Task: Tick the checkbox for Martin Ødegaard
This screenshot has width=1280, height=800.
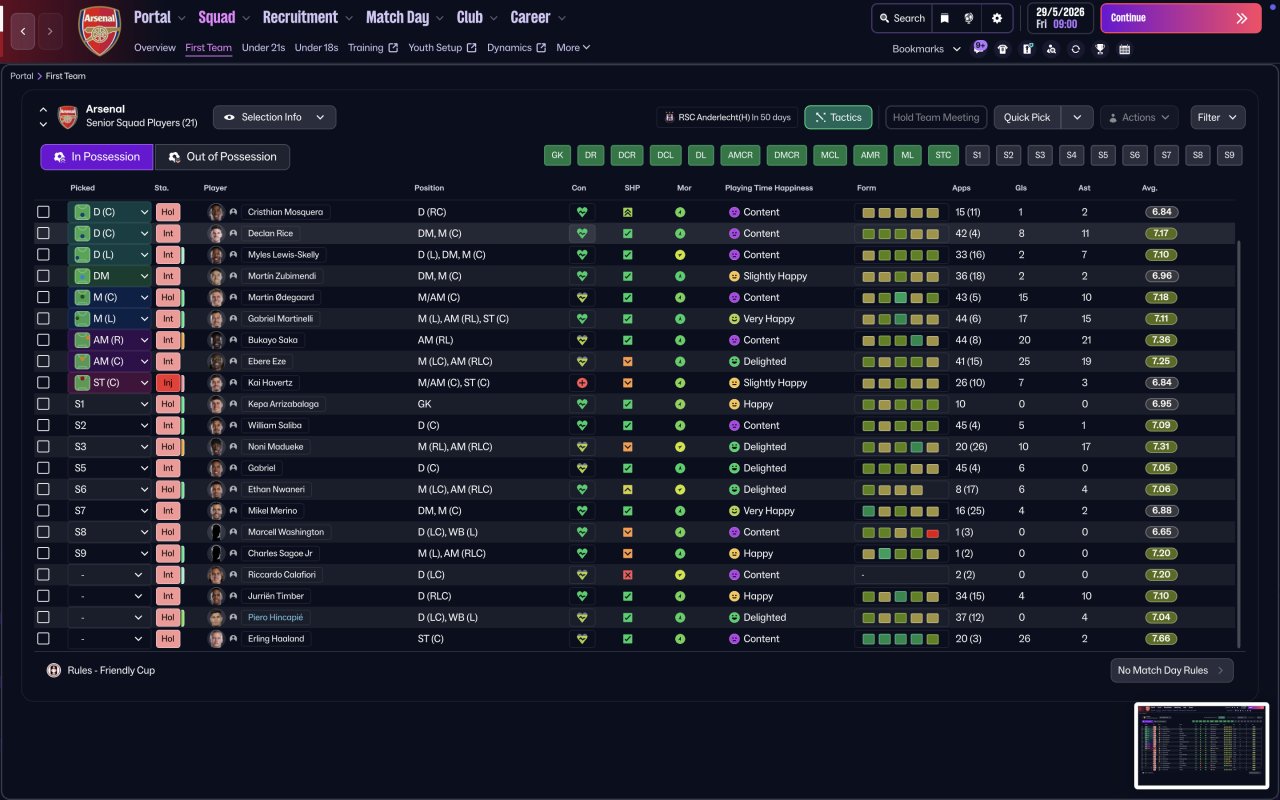Action: 43,297
